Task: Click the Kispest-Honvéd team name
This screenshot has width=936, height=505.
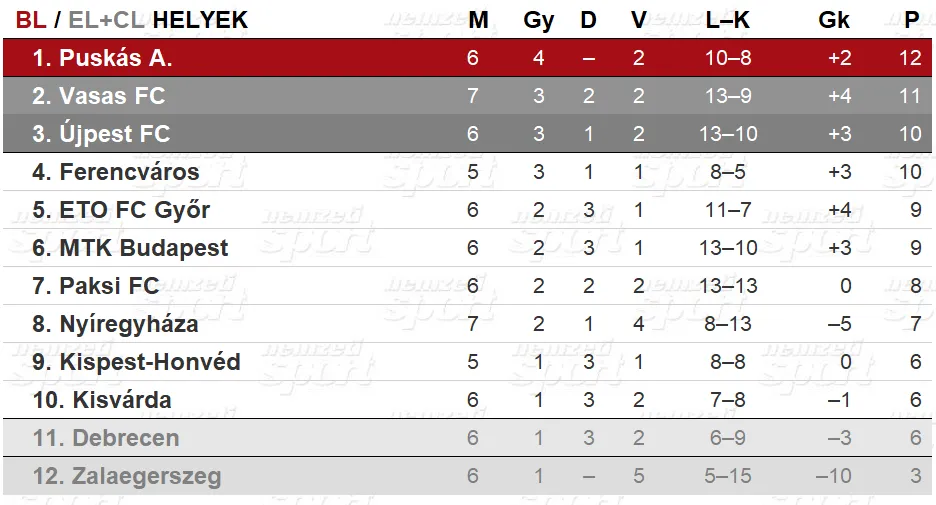Action: tap(150, 362)
